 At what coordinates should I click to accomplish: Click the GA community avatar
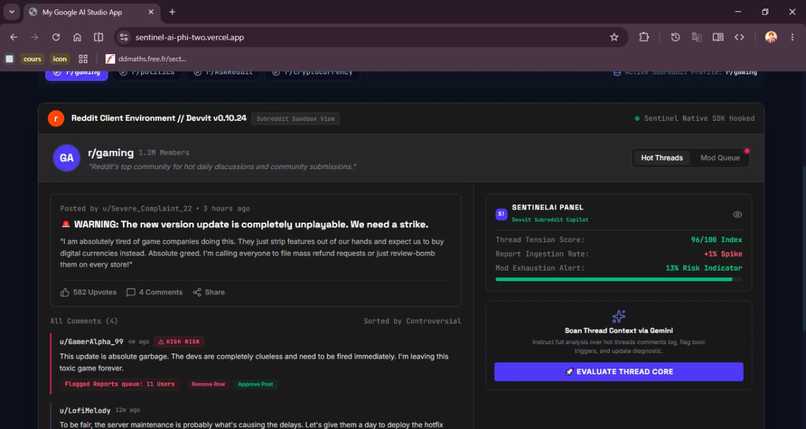click(x=67, y=158)
